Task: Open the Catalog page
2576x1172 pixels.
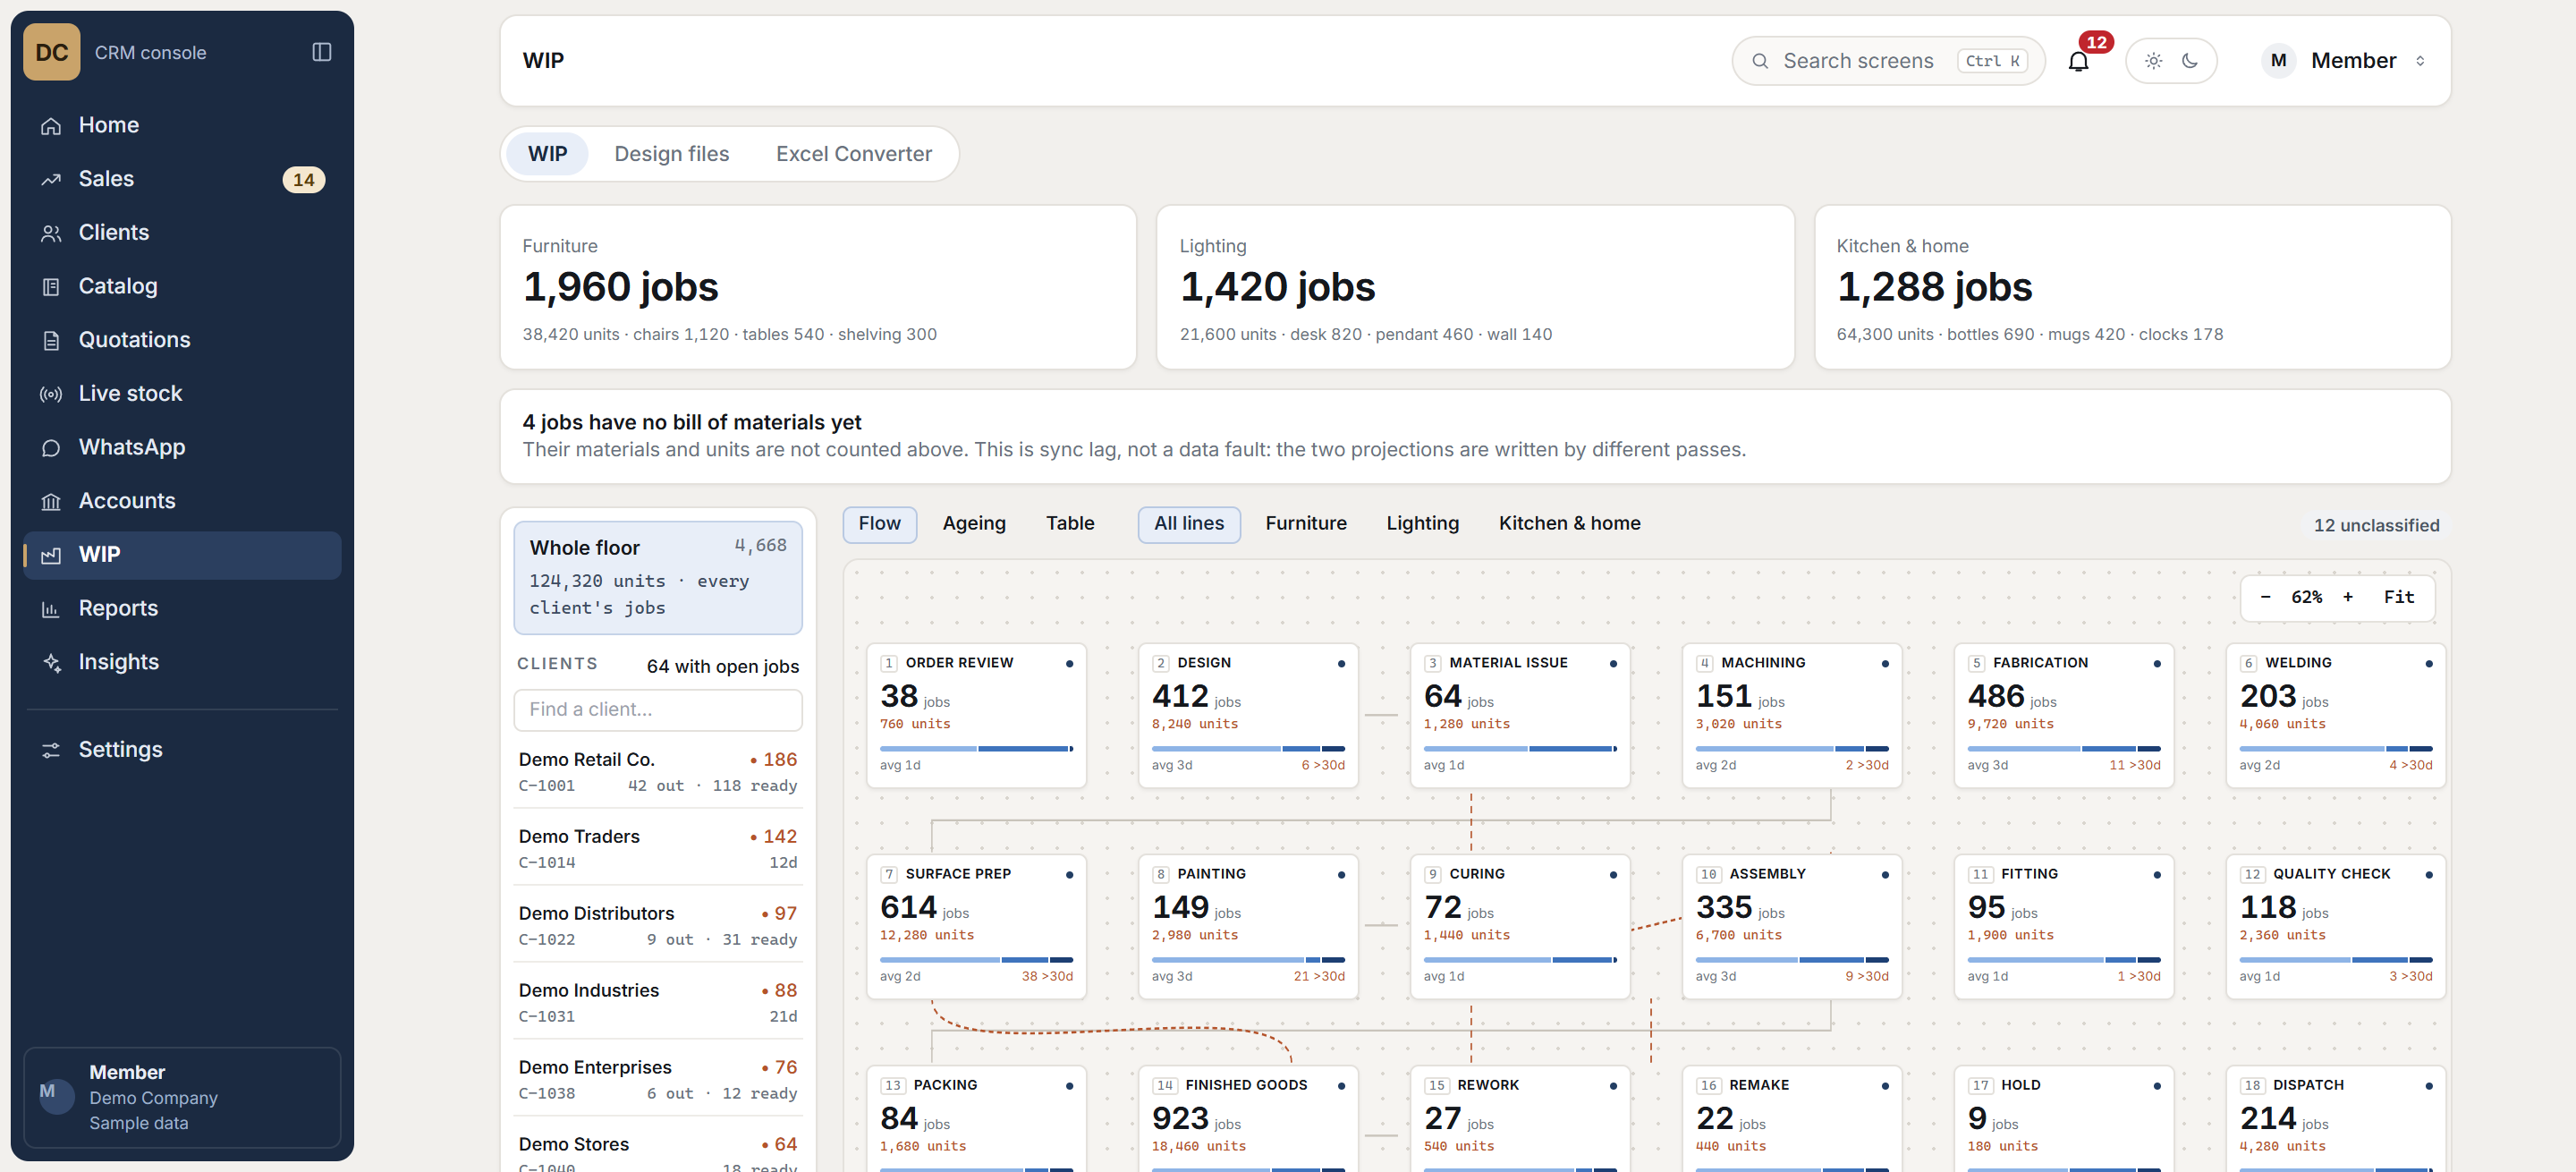Action: pos(182,286)
